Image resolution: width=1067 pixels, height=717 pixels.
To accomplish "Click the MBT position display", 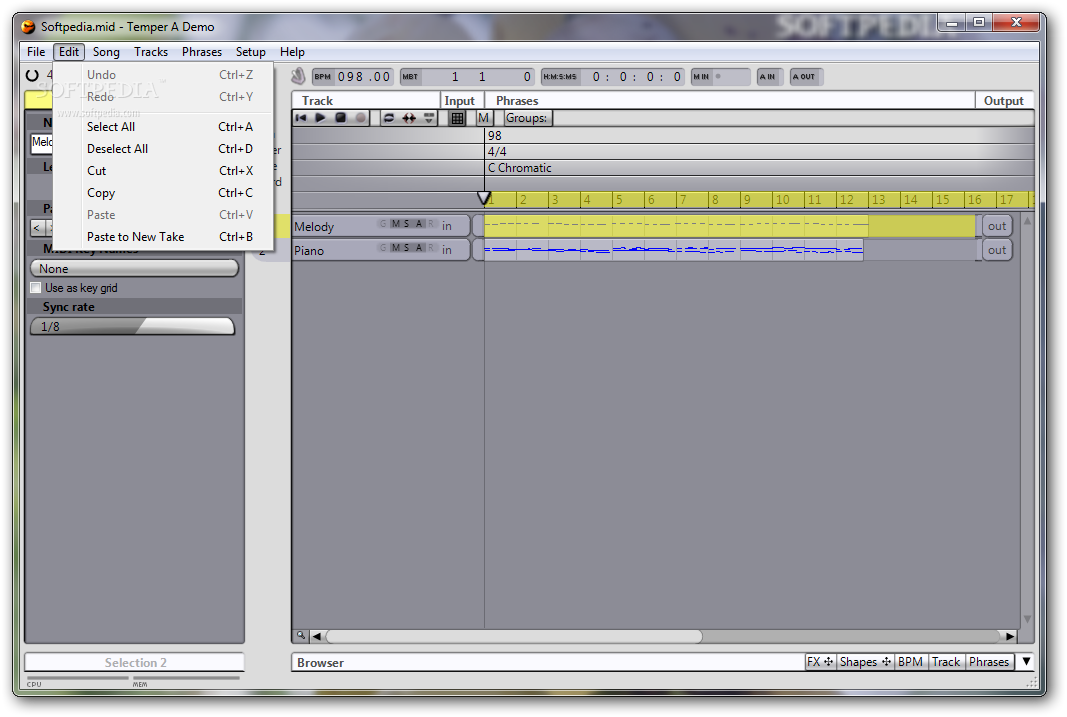I will [467, 77].
